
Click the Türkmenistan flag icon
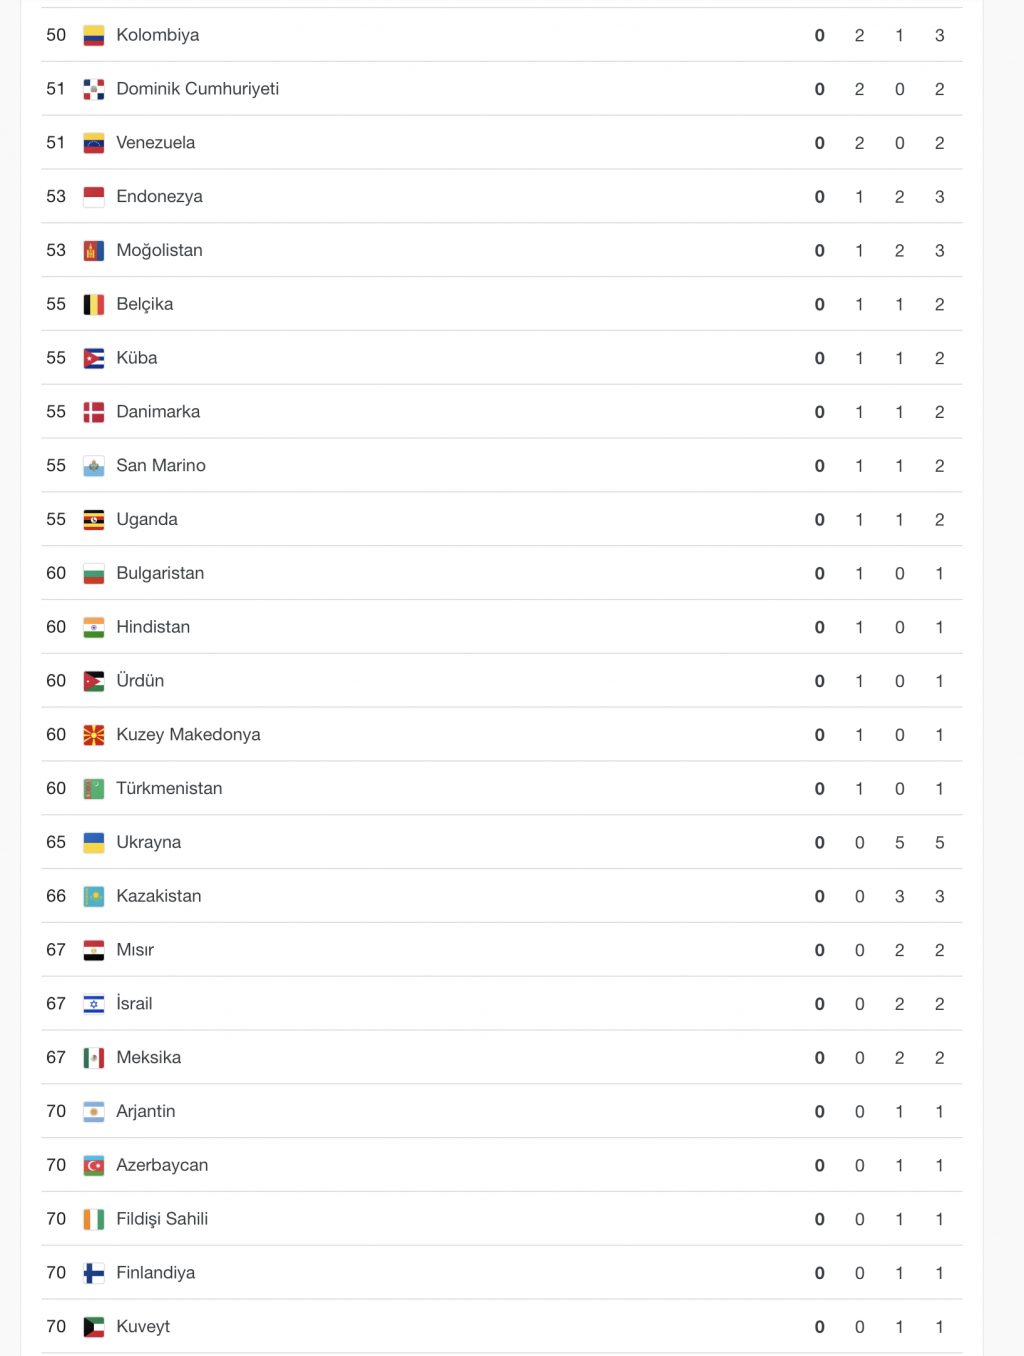coord(94,789)
